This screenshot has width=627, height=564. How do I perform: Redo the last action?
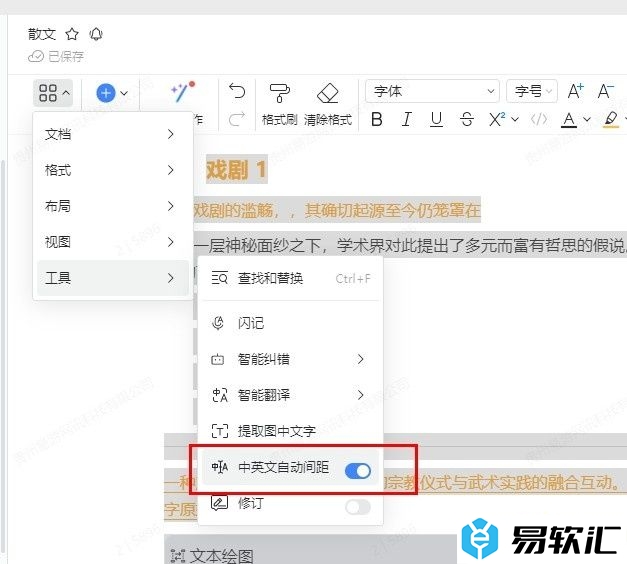[237, 119]
